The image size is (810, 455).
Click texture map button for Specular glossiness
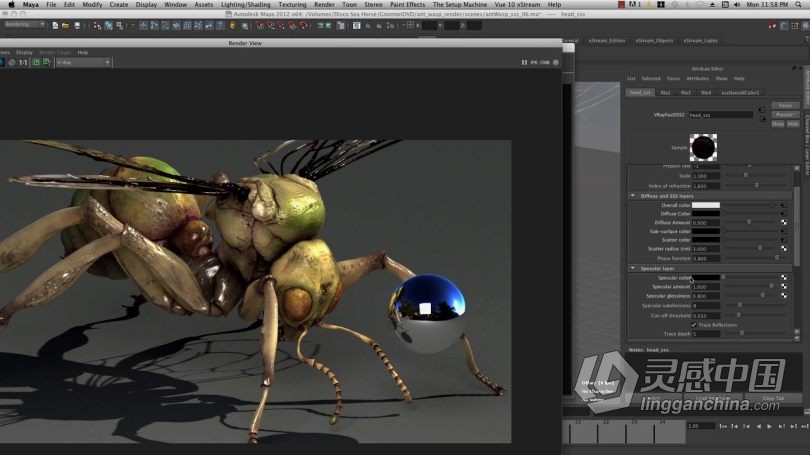784,295
